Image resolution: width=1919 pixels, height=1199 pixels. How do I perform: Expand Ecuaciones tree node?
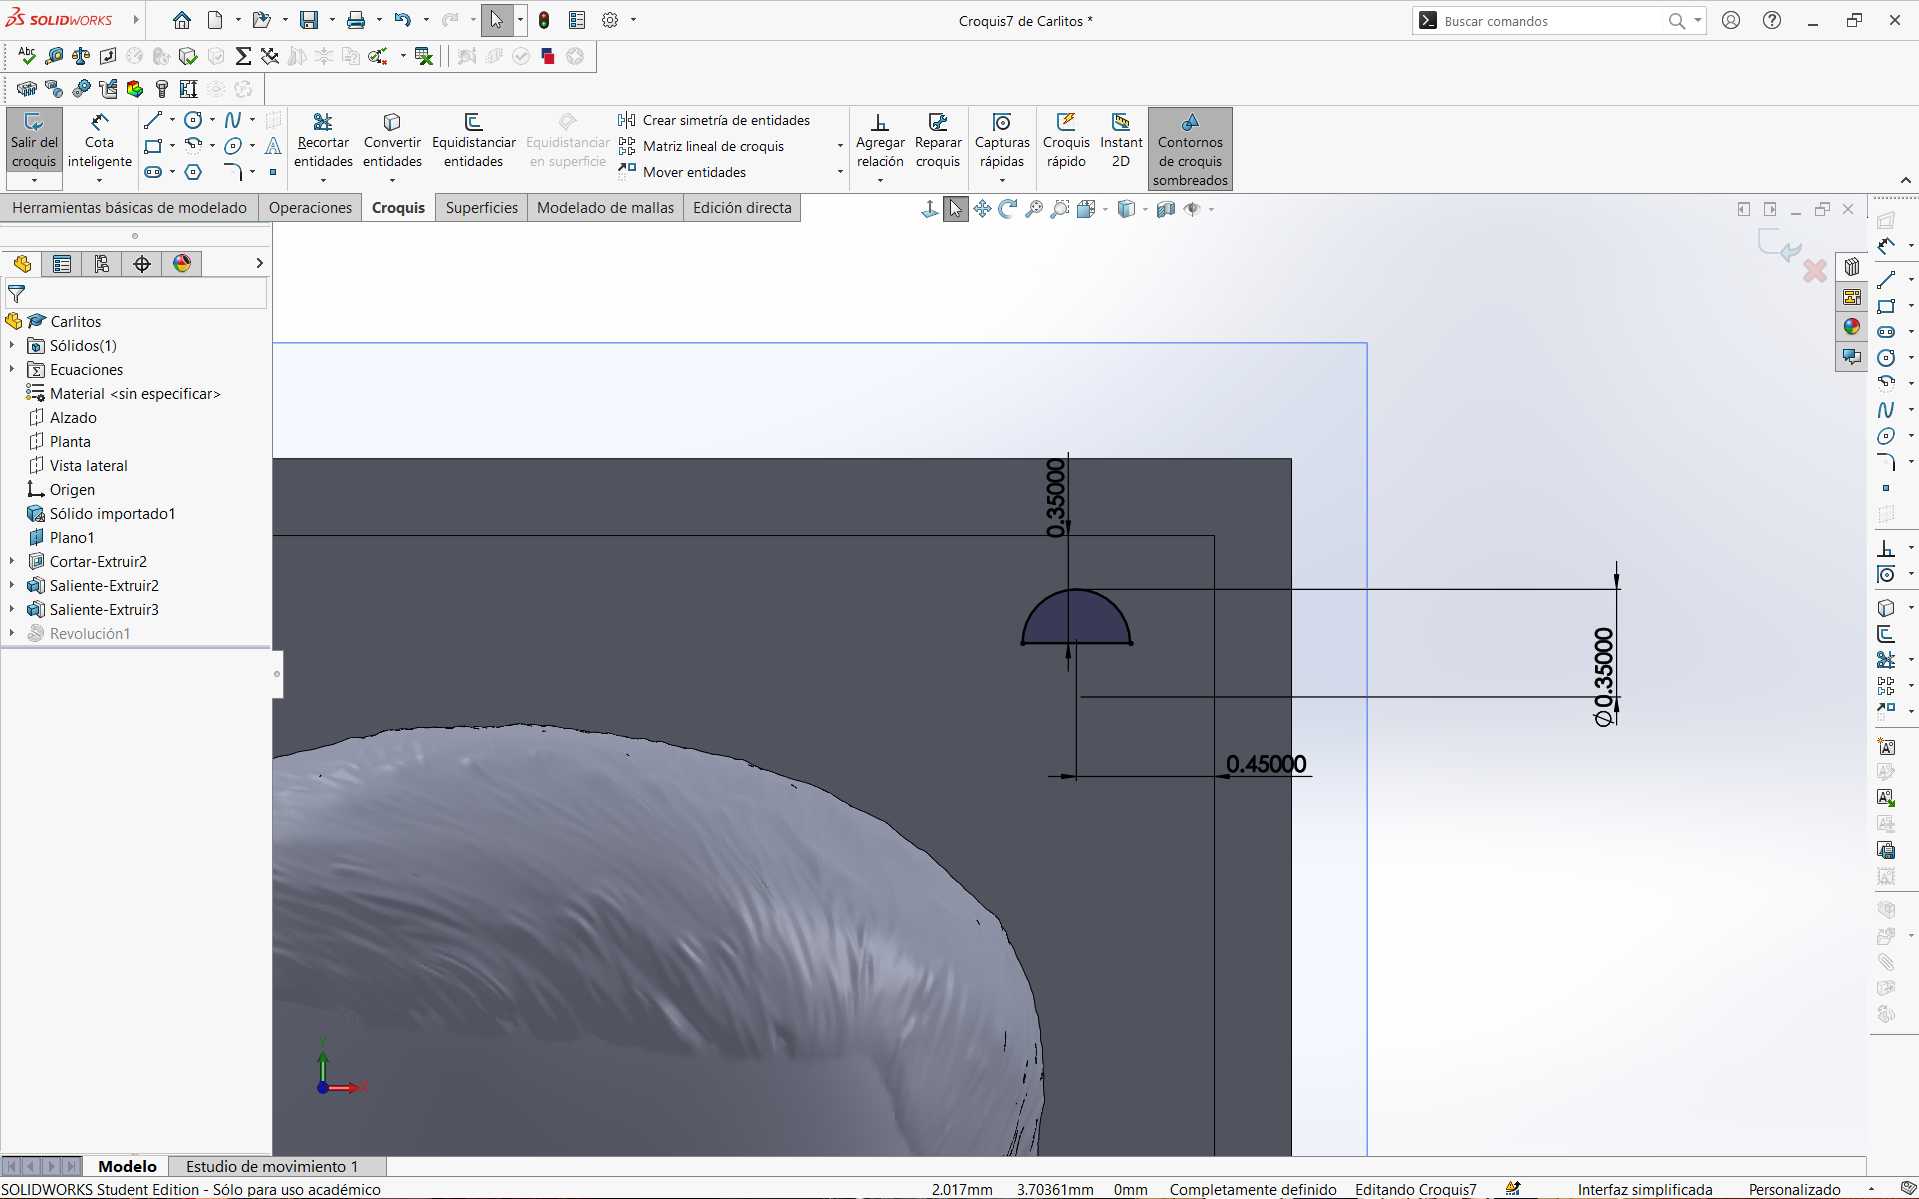point(12,369)
